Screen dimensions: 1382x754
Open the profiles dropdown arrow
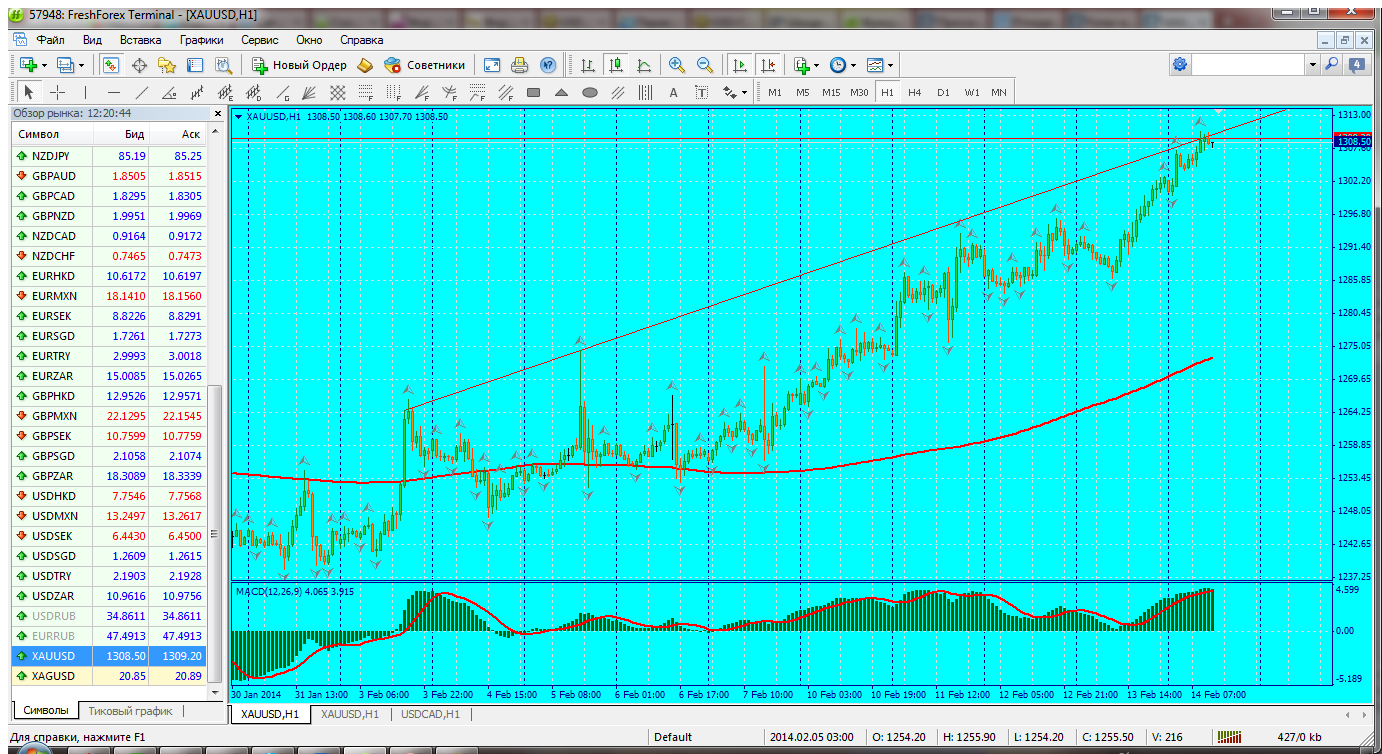[x=82, y=65]
